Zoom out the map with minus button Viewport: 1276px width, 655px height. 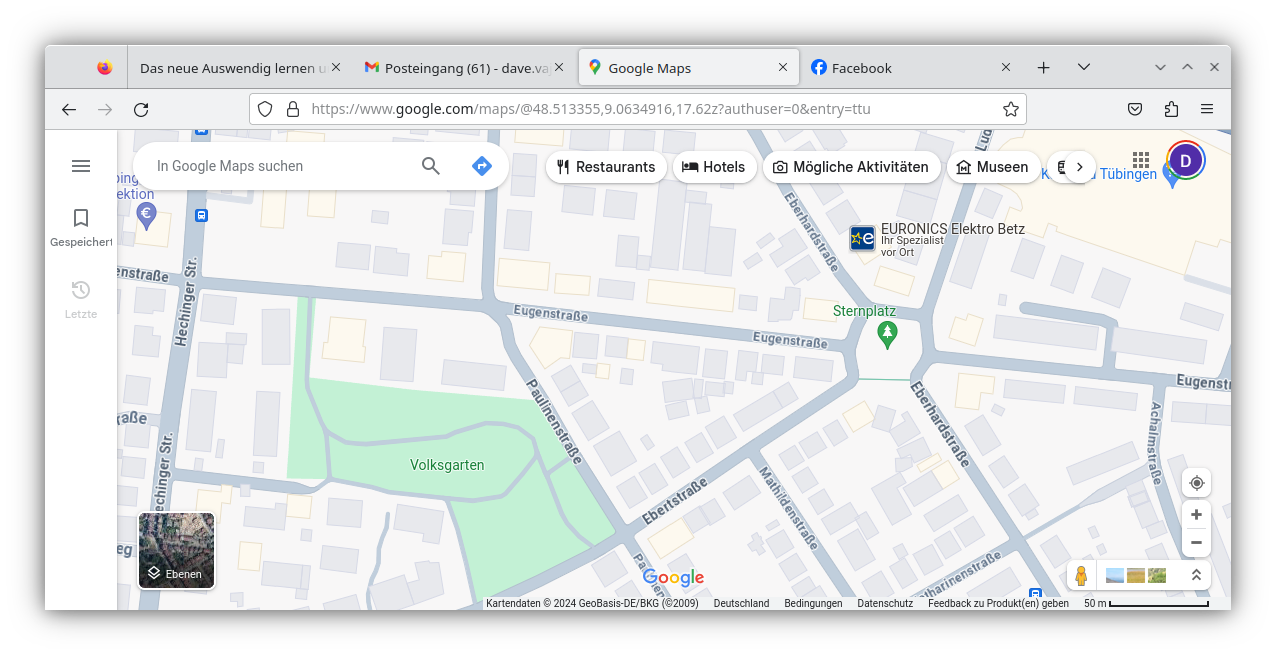pyautogui.click(x=1196, y=543)
